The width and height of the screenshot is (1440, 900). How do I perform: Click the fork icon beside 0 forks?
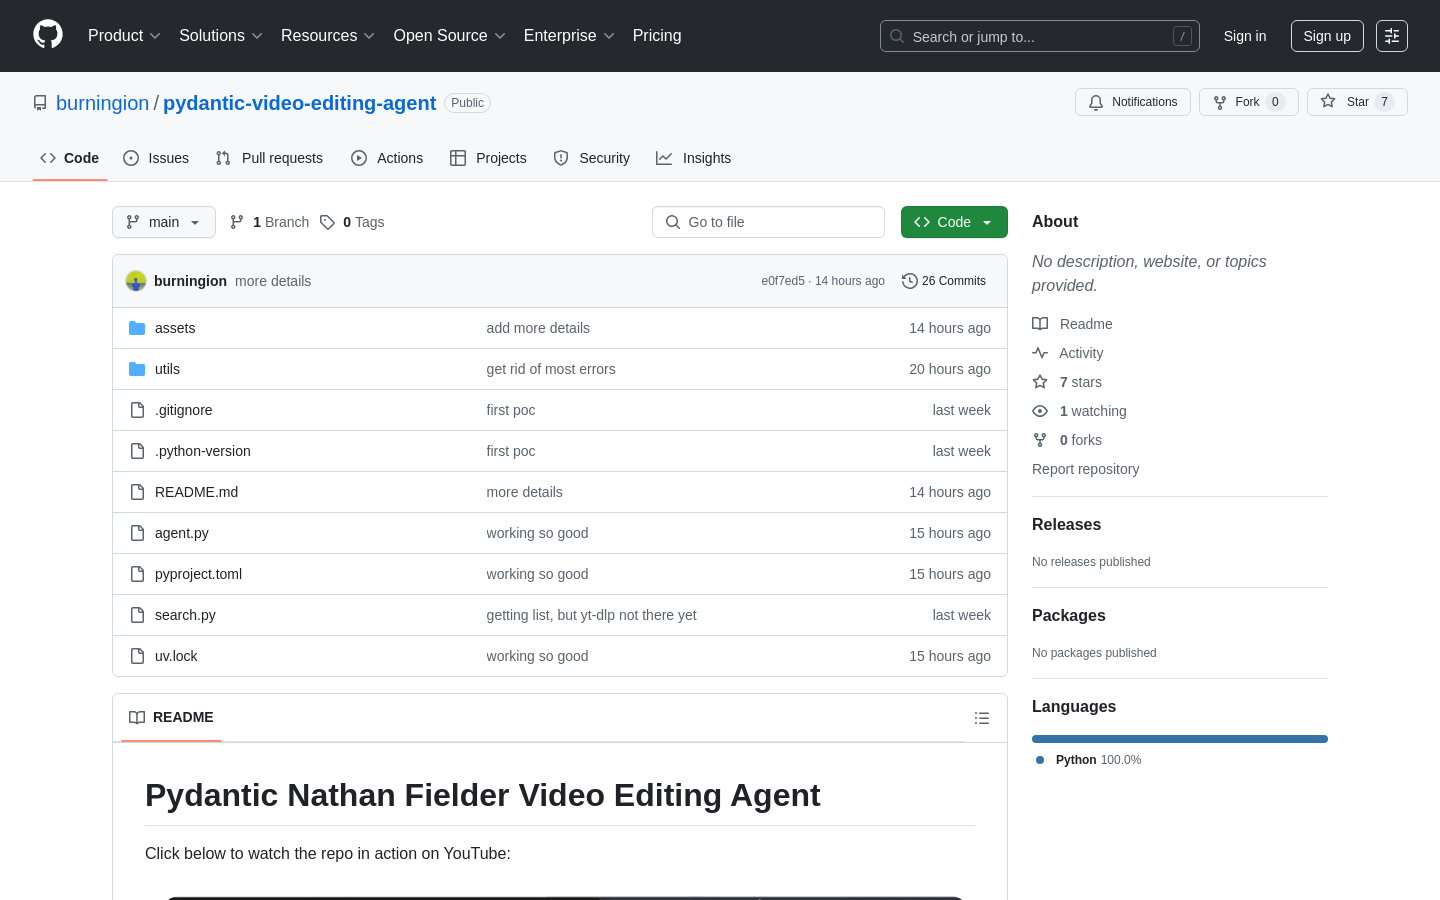(x=1040, y=440)
